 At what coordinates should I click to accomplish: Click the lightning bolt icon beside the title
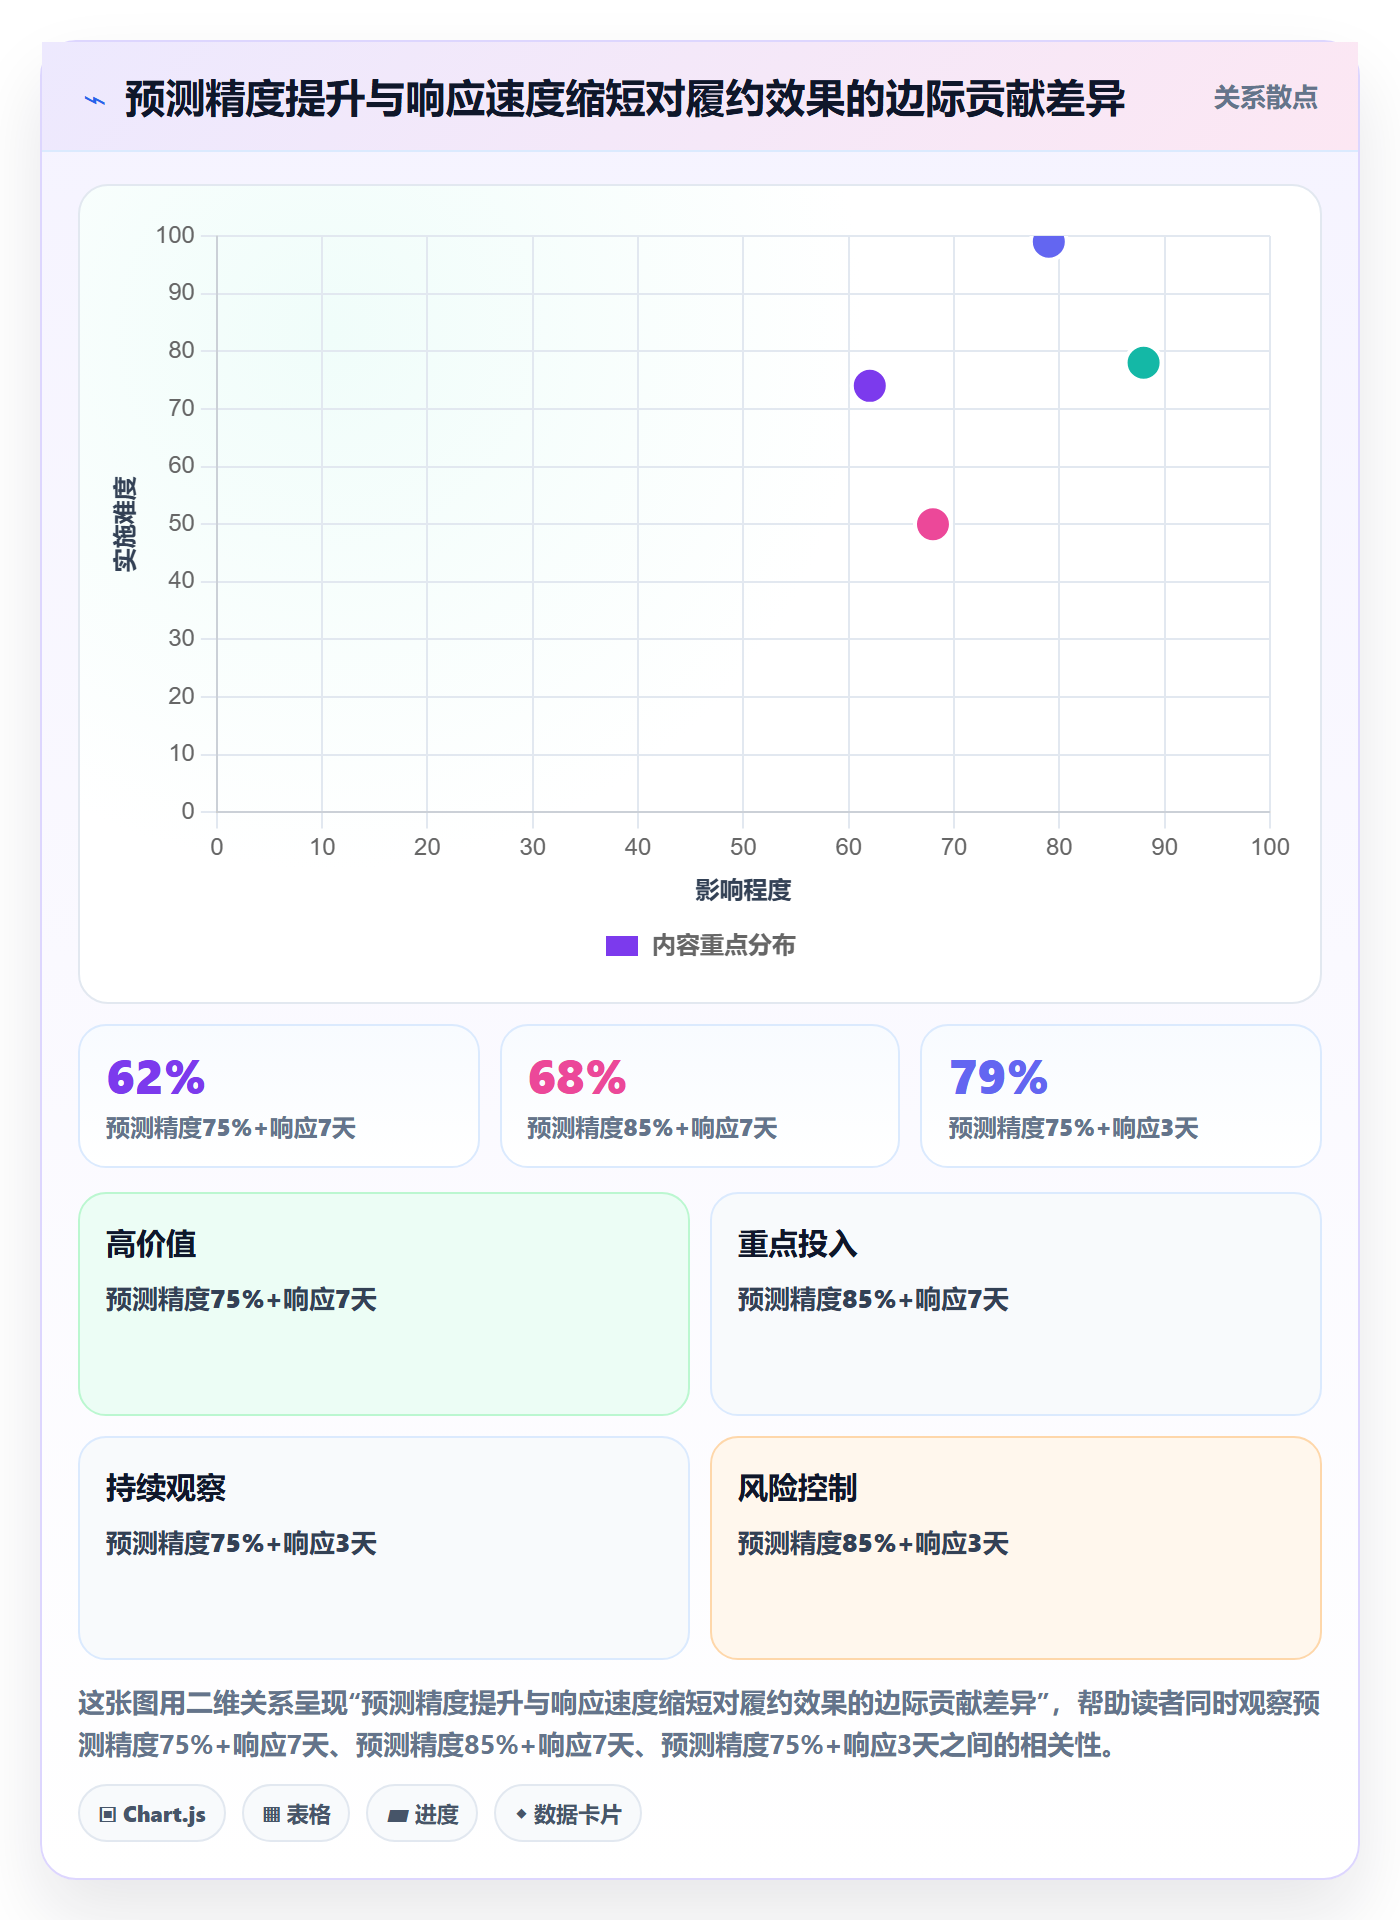(x=95, y=100)
